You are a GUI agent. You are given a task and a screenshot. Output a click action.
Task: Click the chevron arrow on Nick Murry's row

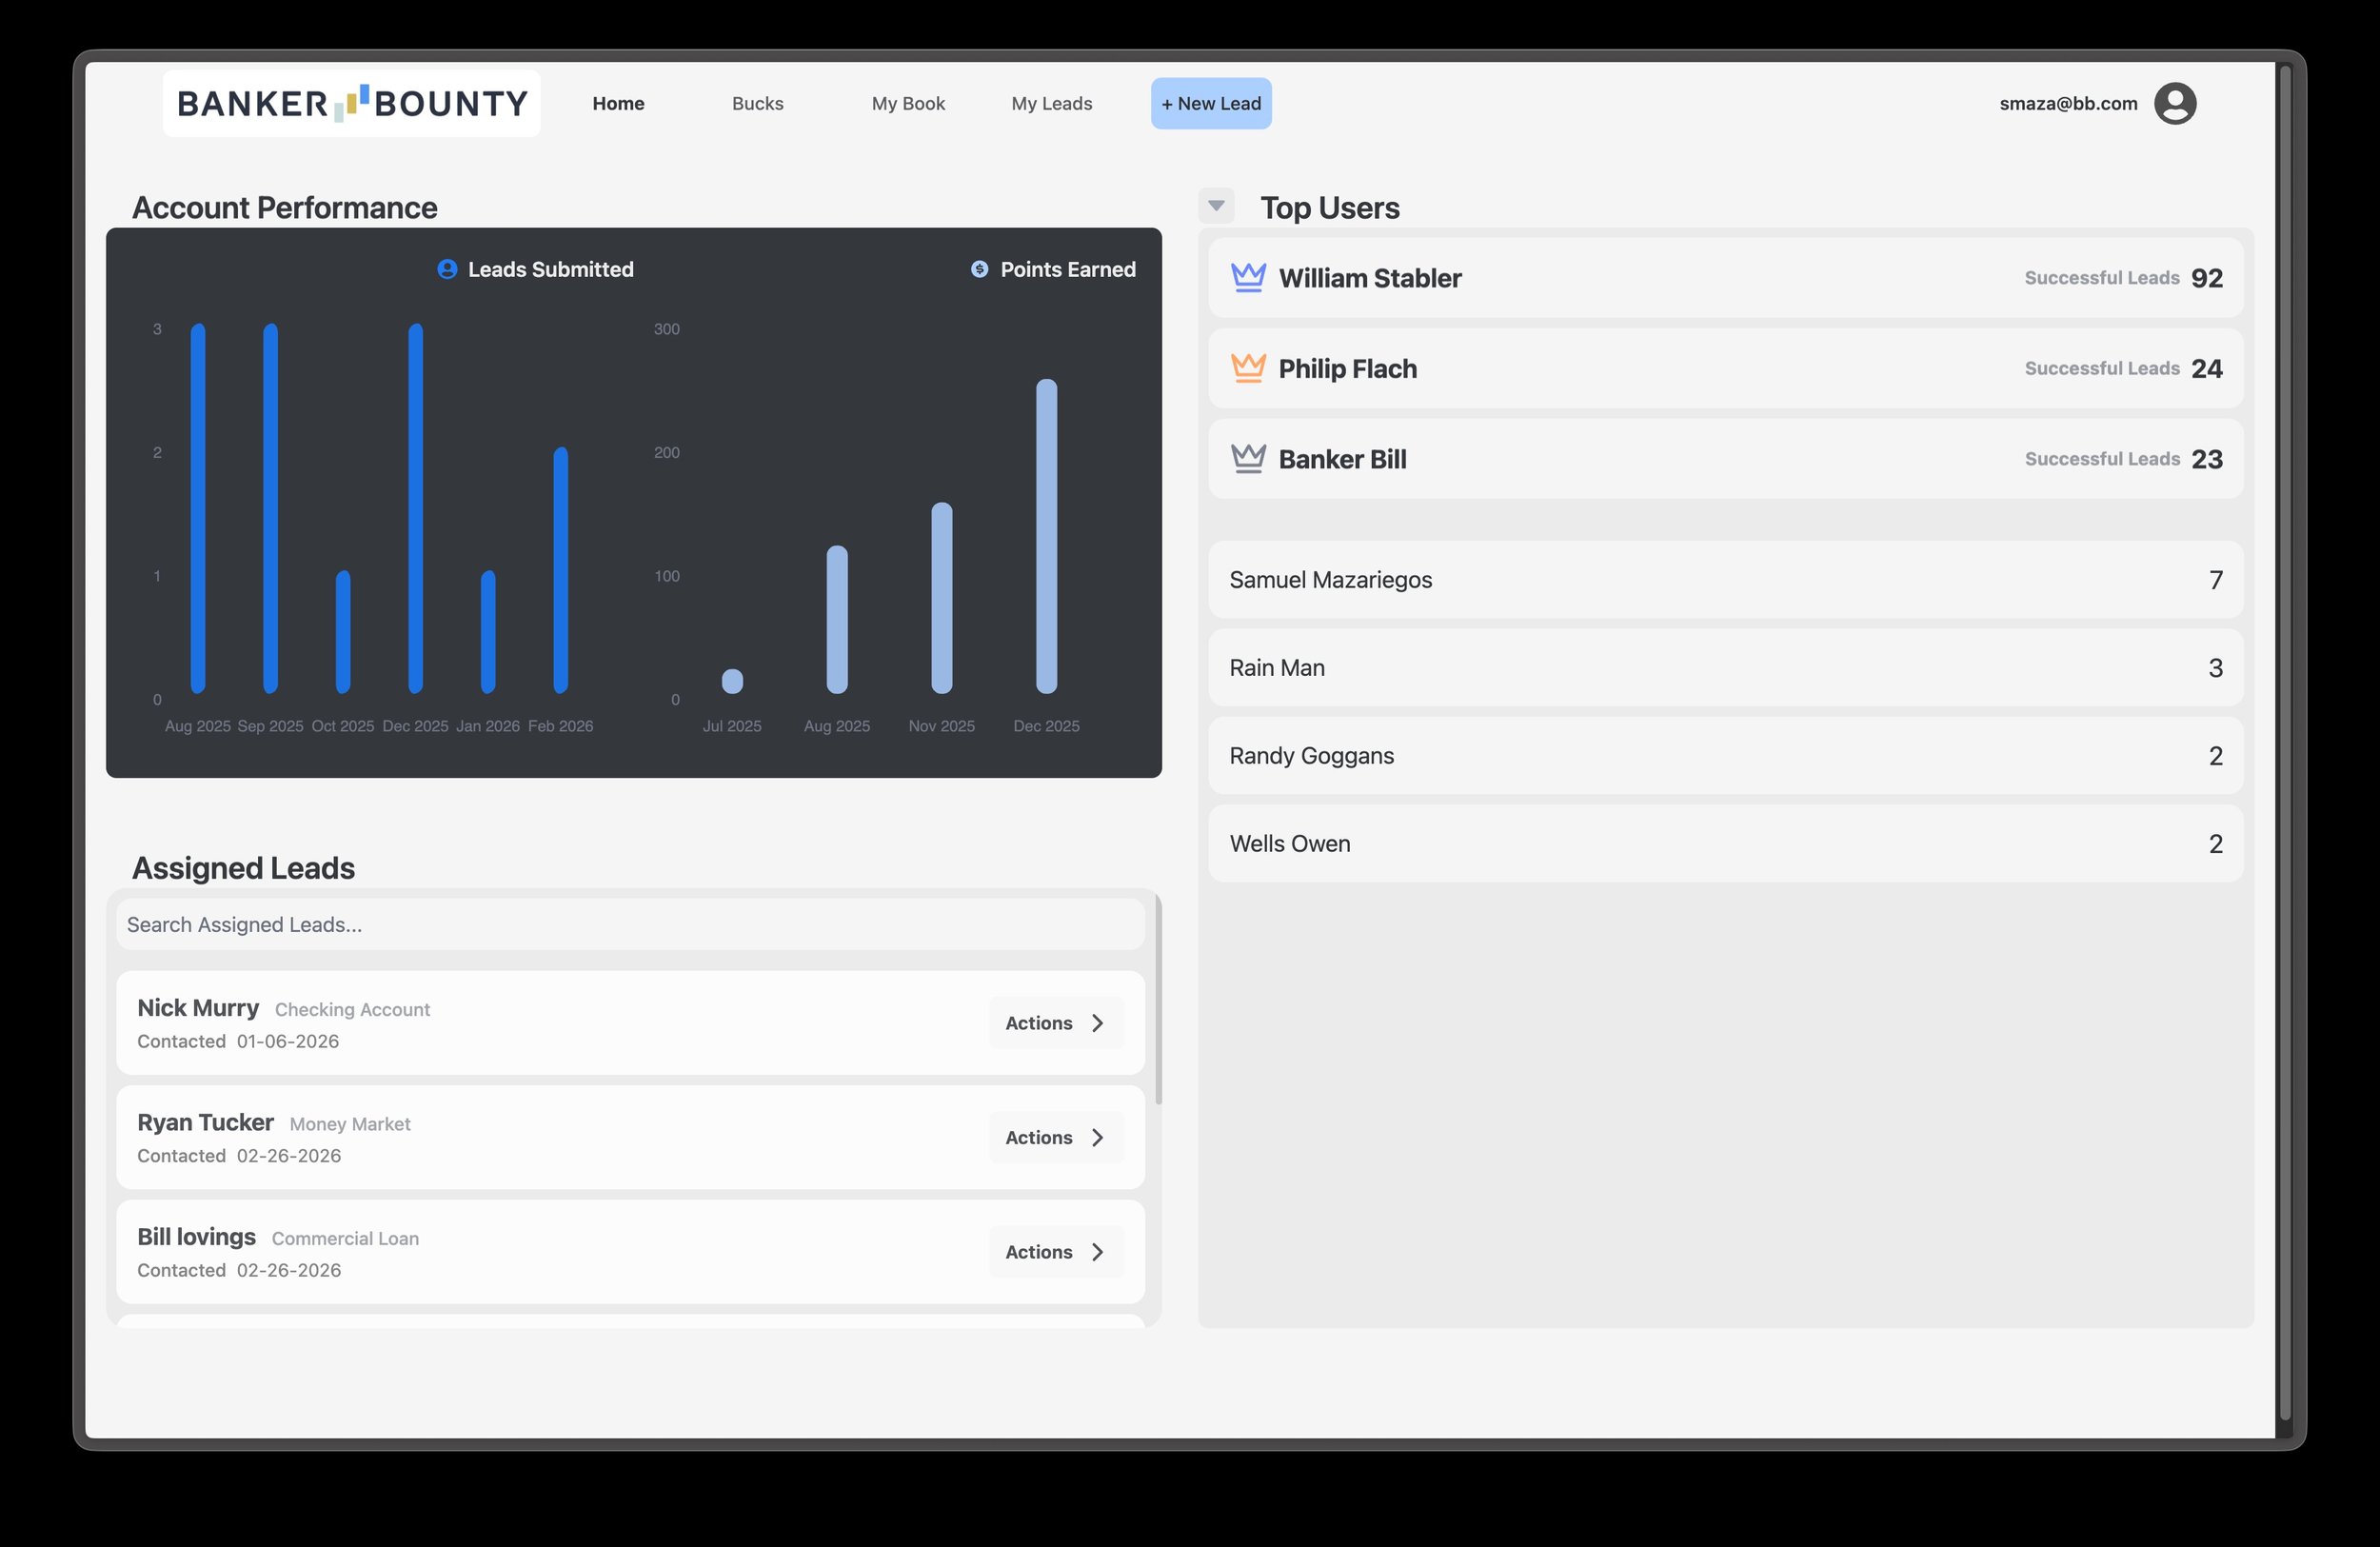(1098, 1023)
